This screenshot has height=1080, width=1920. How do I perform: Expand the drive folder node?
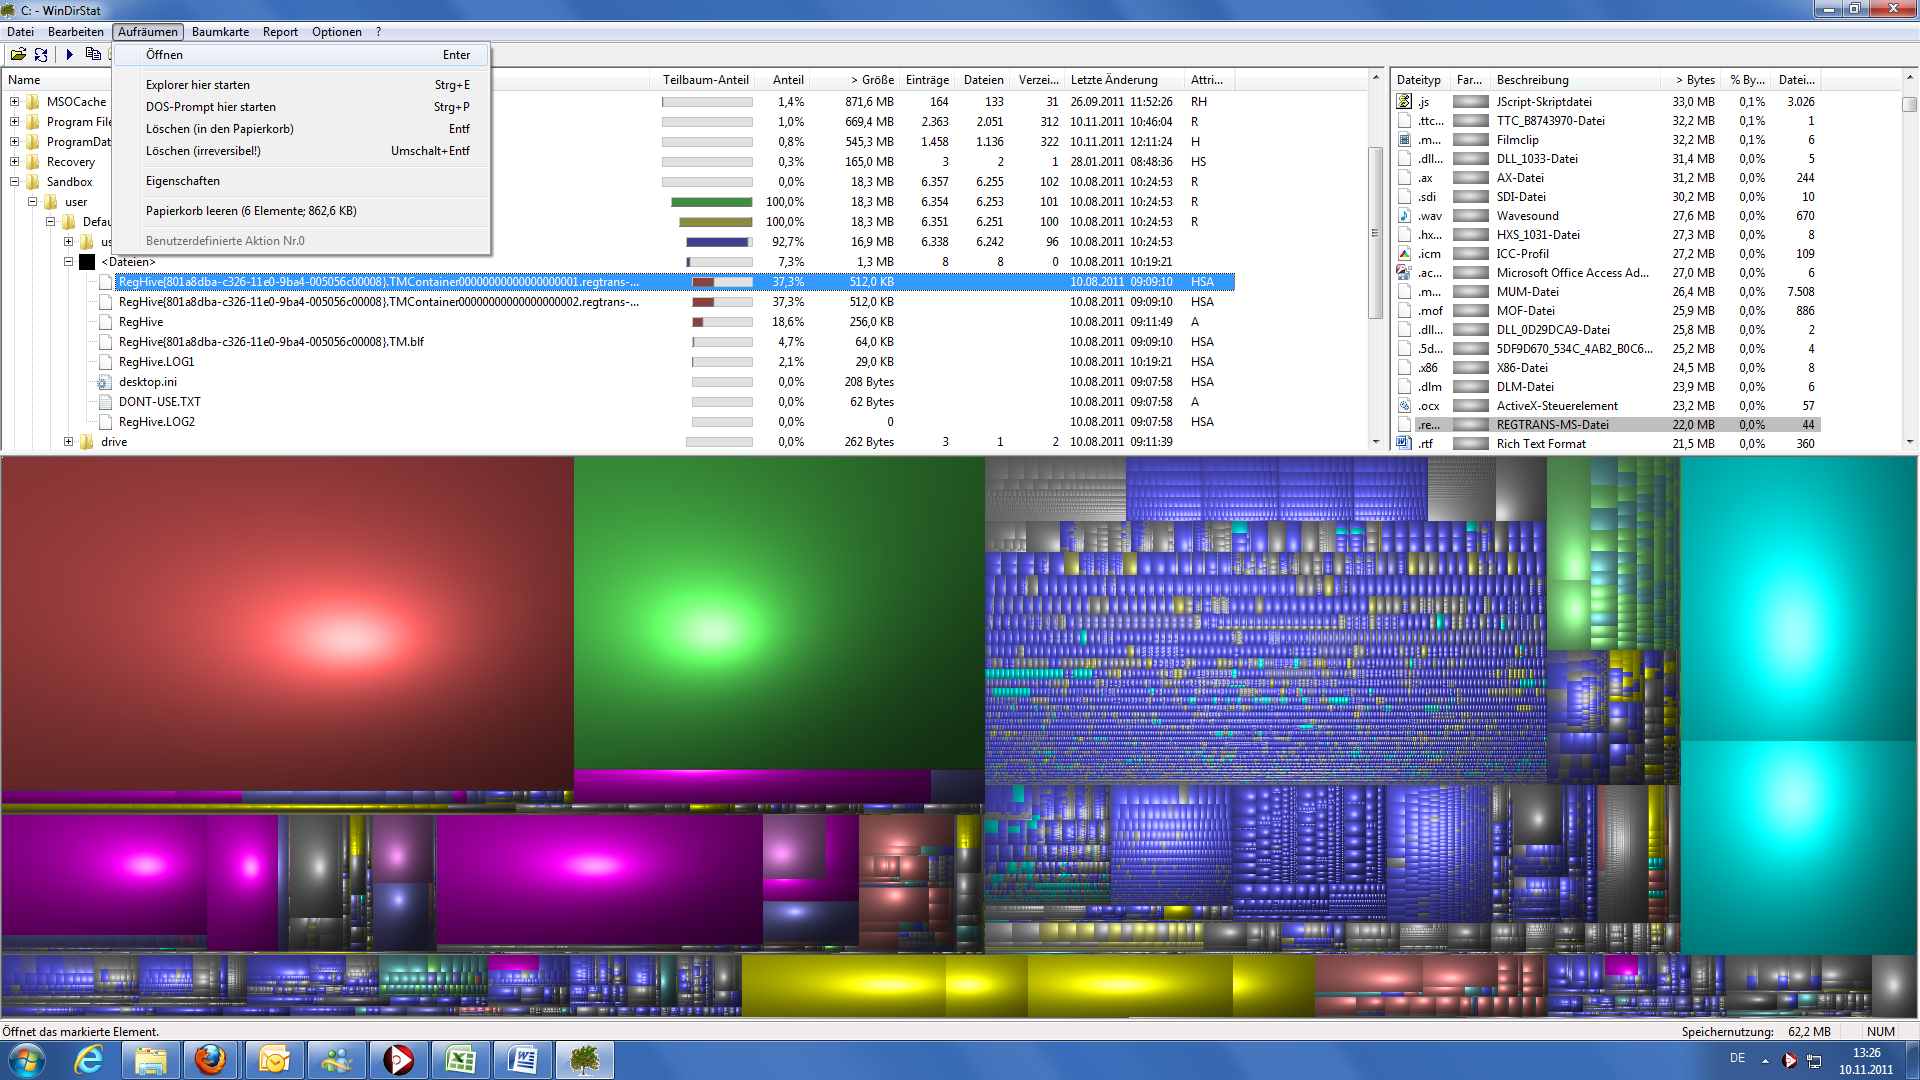[x=68, y=442]
